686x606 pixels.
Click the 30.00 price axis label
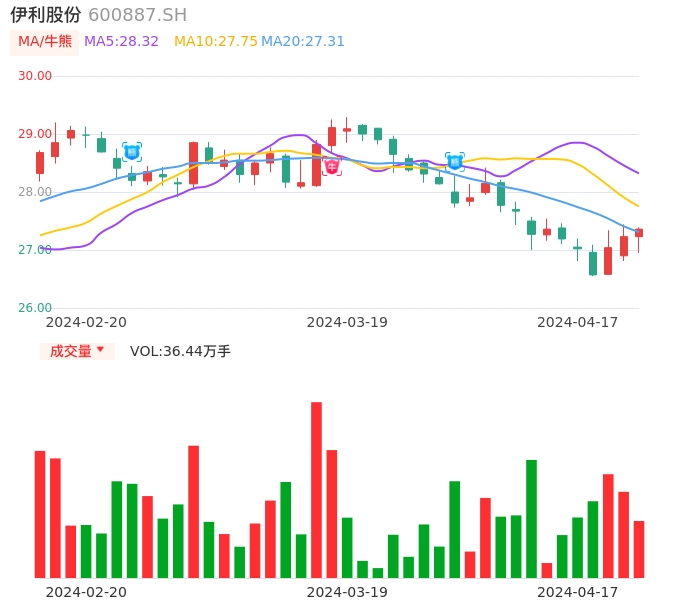35,76
